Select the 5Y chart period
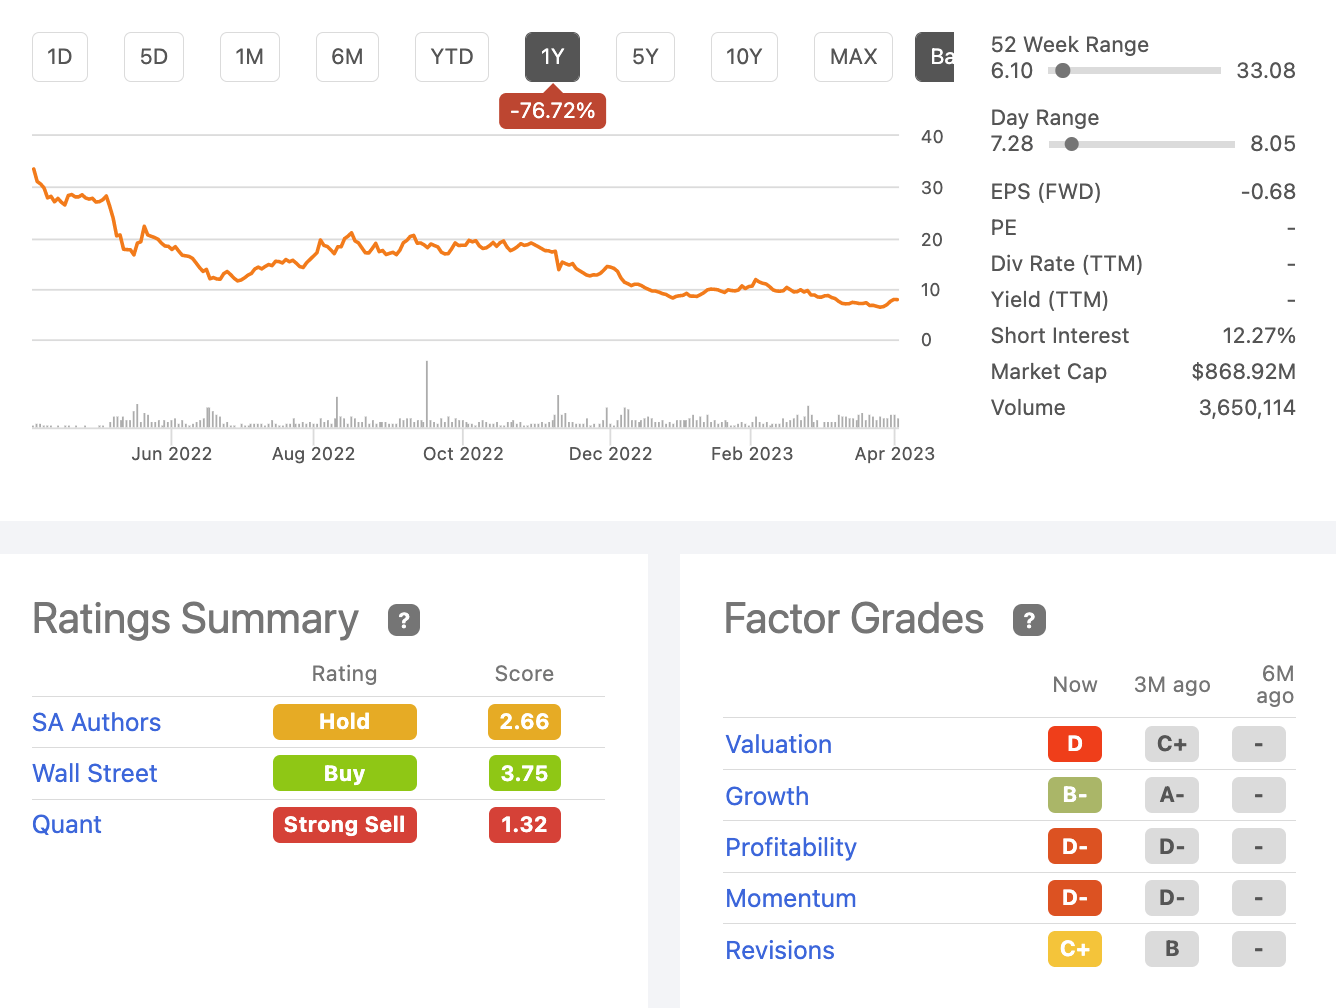 coord(645,57)
